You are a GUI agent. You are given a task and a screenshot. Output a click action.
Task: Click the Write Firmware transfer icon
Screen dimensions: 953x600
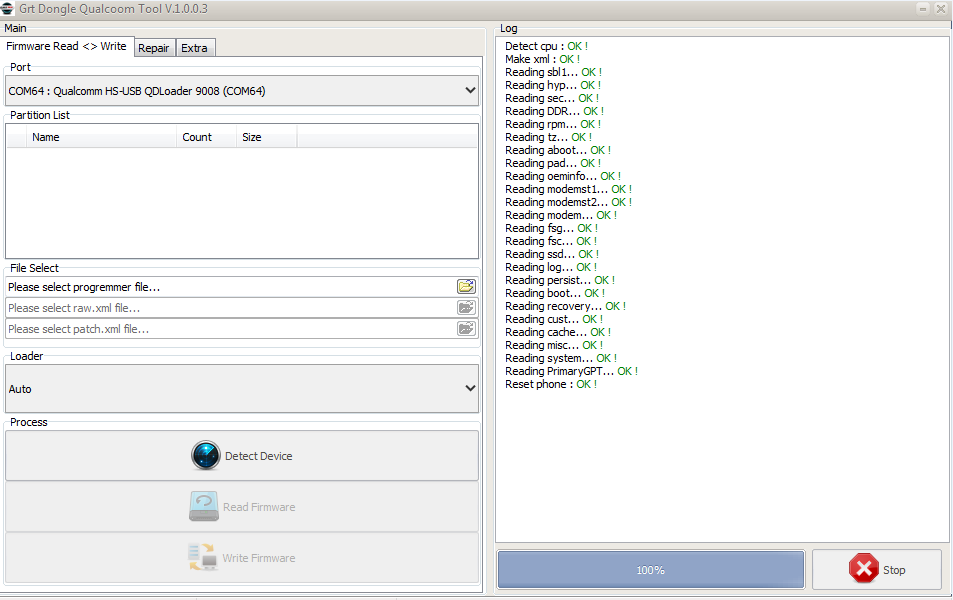(x=202, y=557)
